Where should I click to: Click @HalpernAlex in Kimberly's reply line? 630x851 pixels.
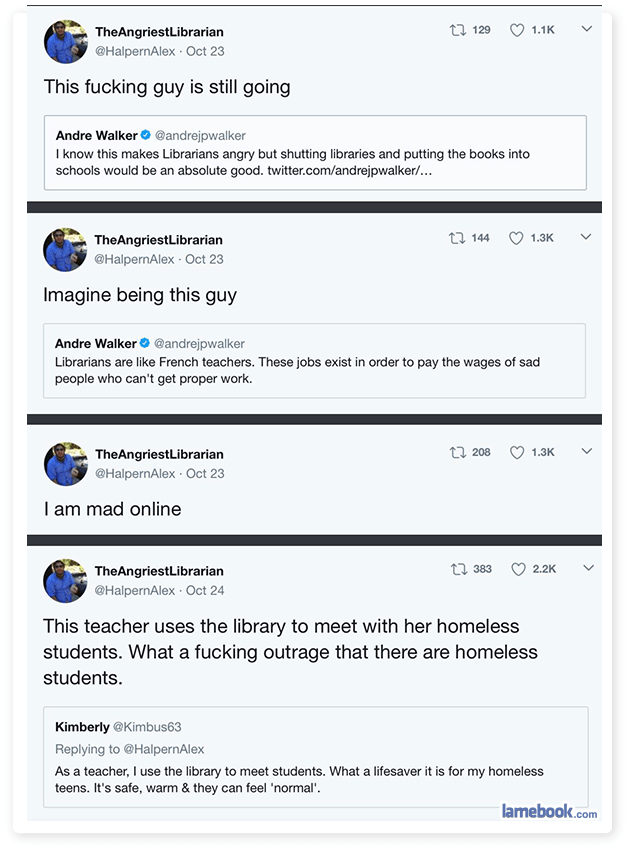(163, 749)
